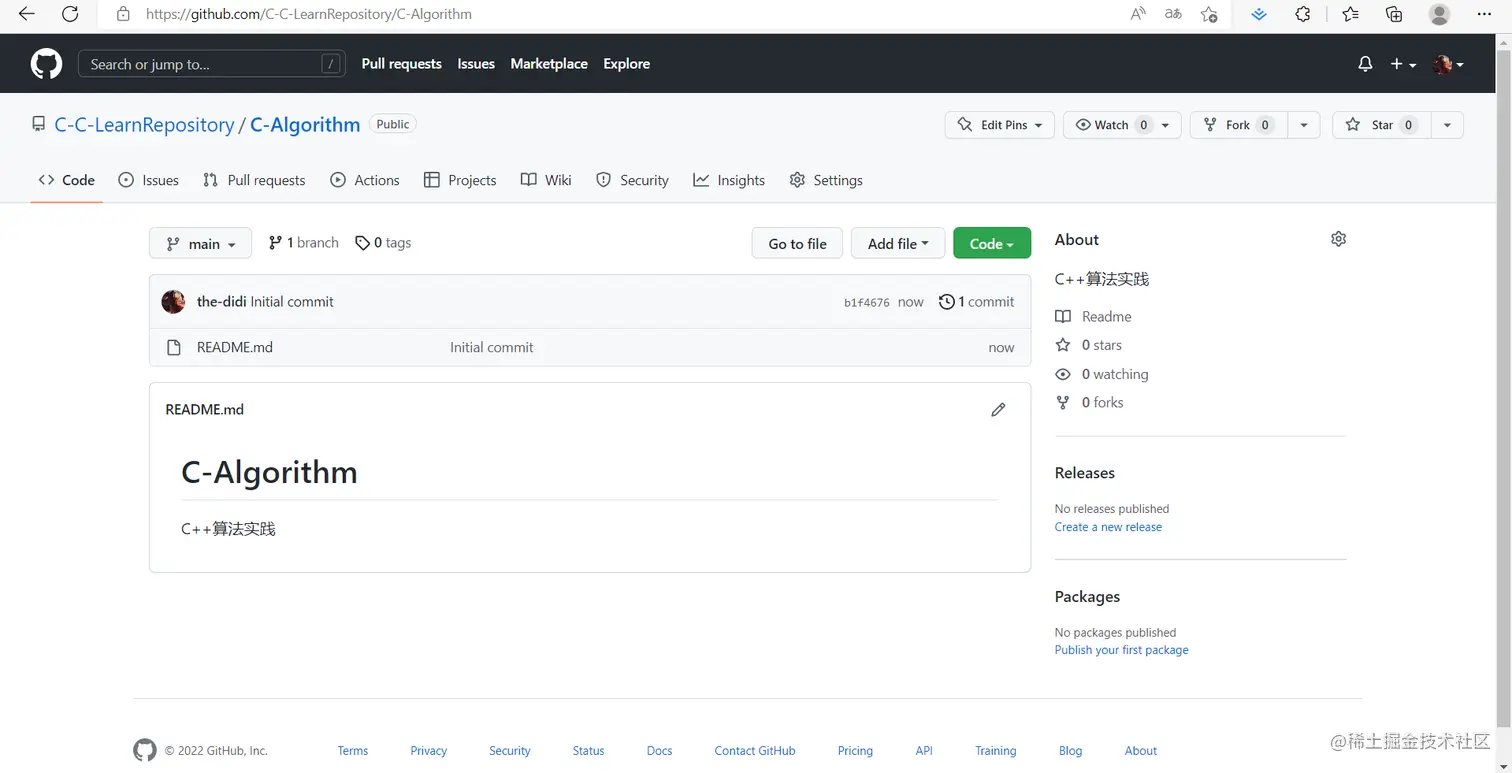Image resolution: width=1512 pixels, height=773 pixels.
Task: Reload the page with the refresh icon
Action: [x=70, y=14]
